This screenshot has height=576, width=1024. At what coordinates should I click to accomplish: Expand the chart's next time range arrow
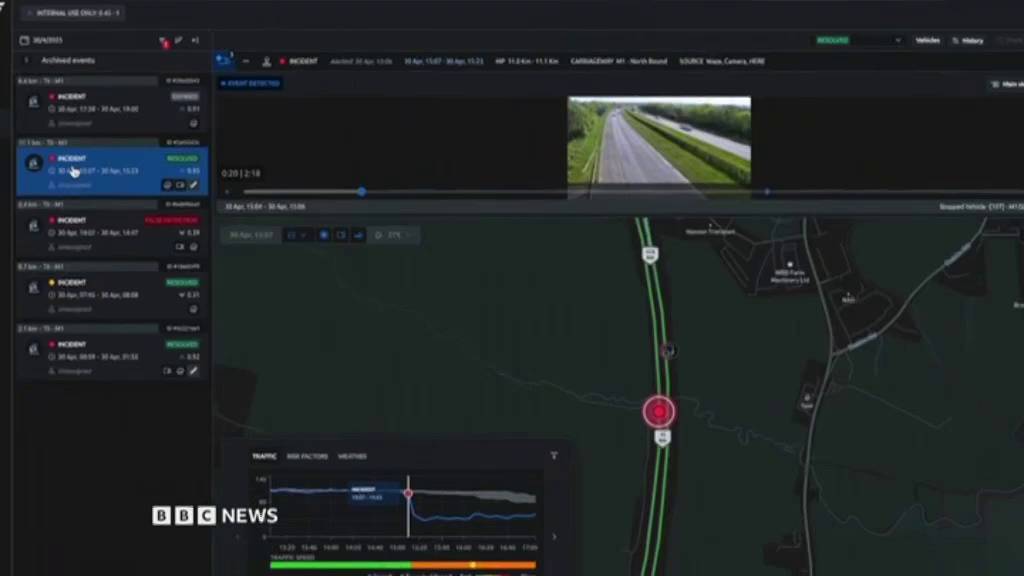[554, 536]
